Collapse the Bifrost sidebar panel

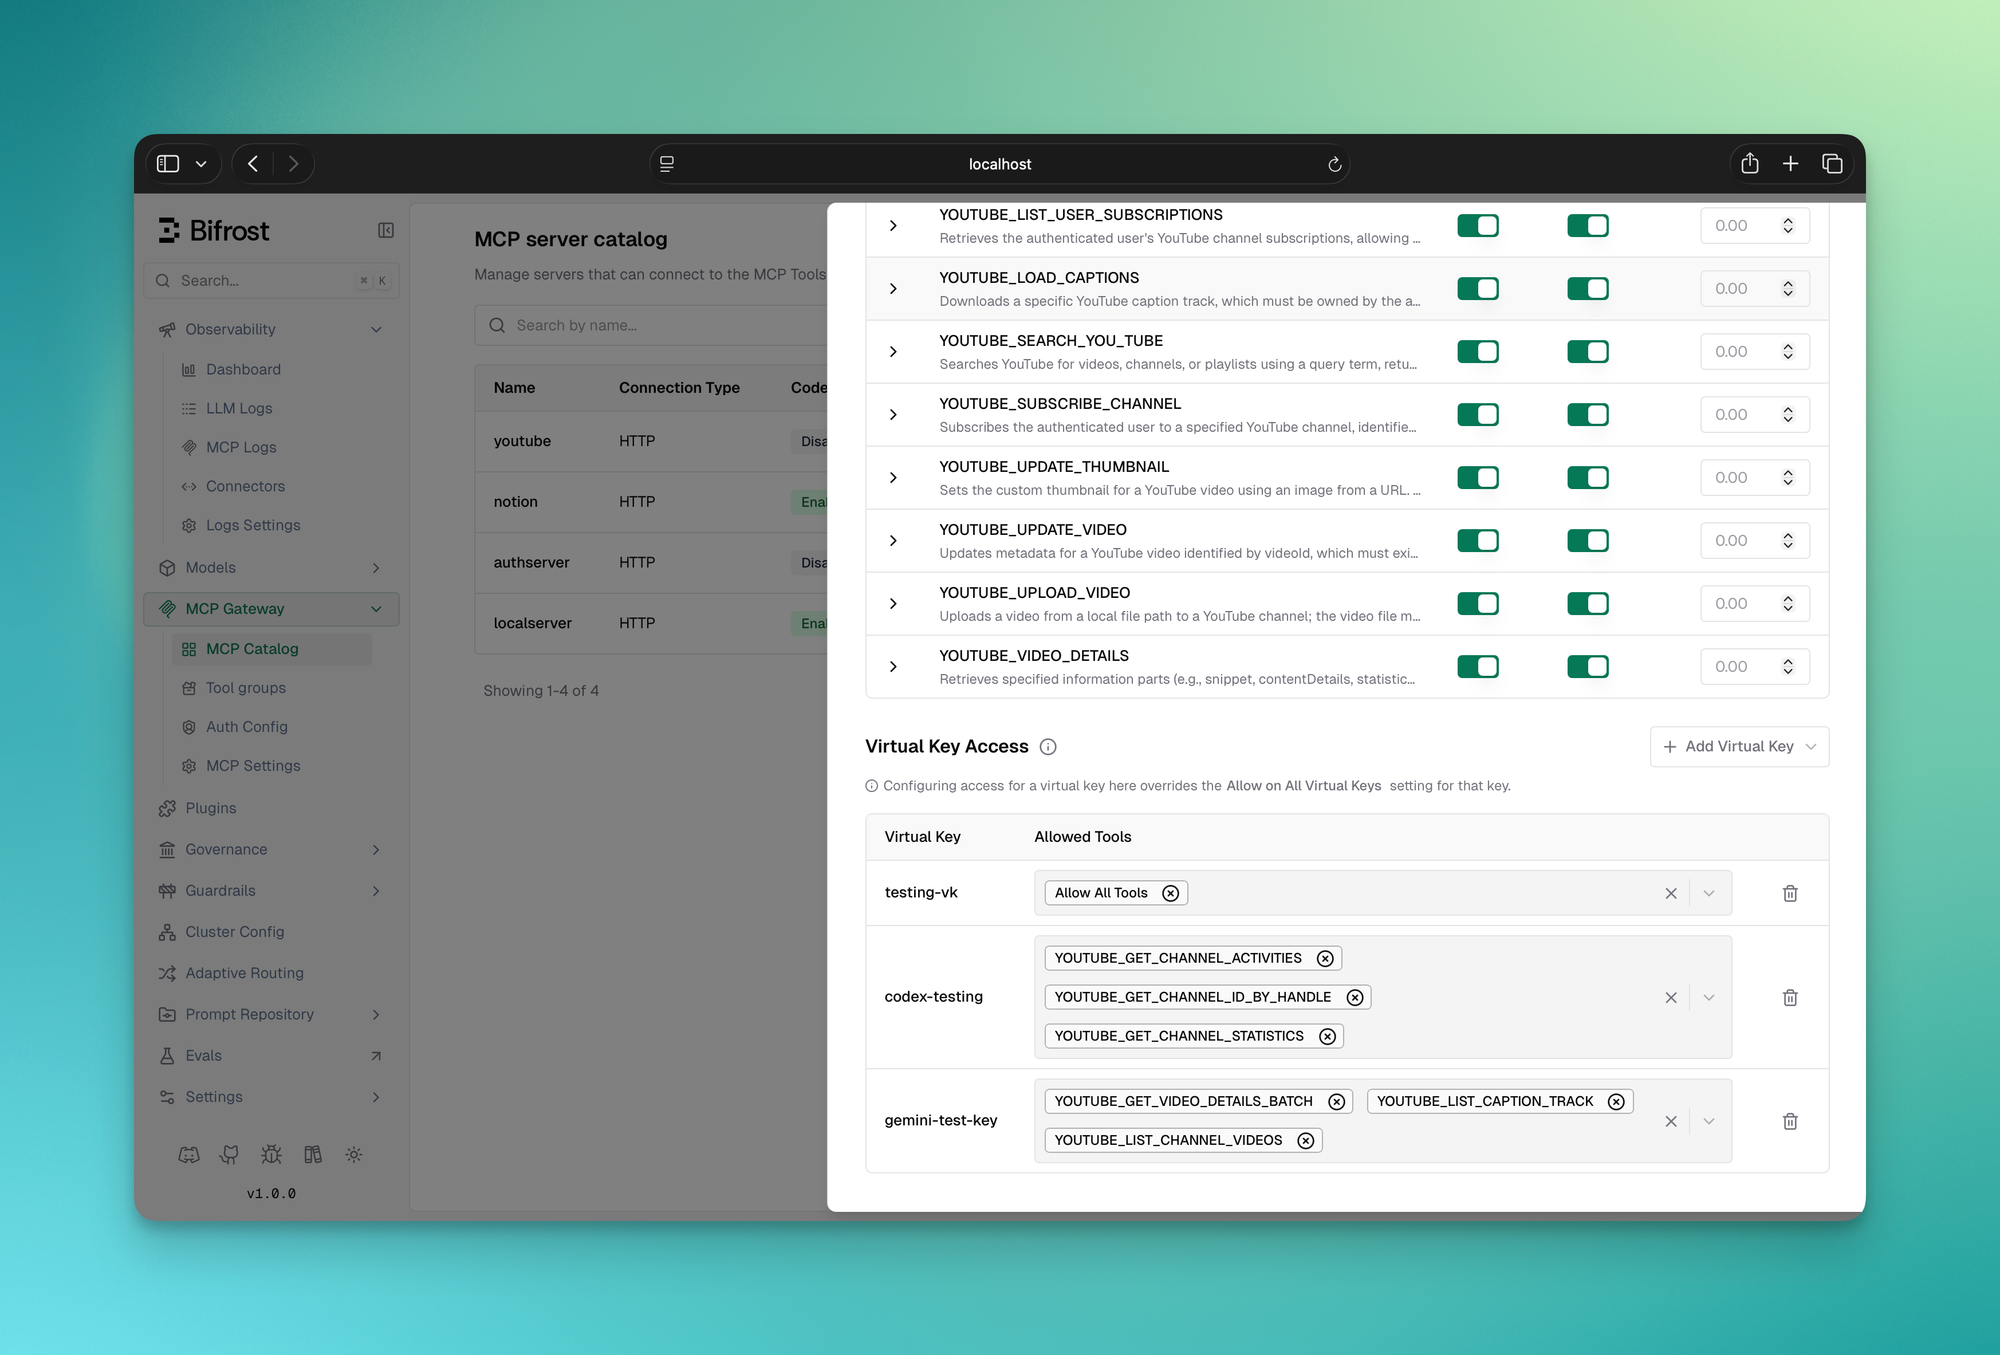click(x=386, y=231)
